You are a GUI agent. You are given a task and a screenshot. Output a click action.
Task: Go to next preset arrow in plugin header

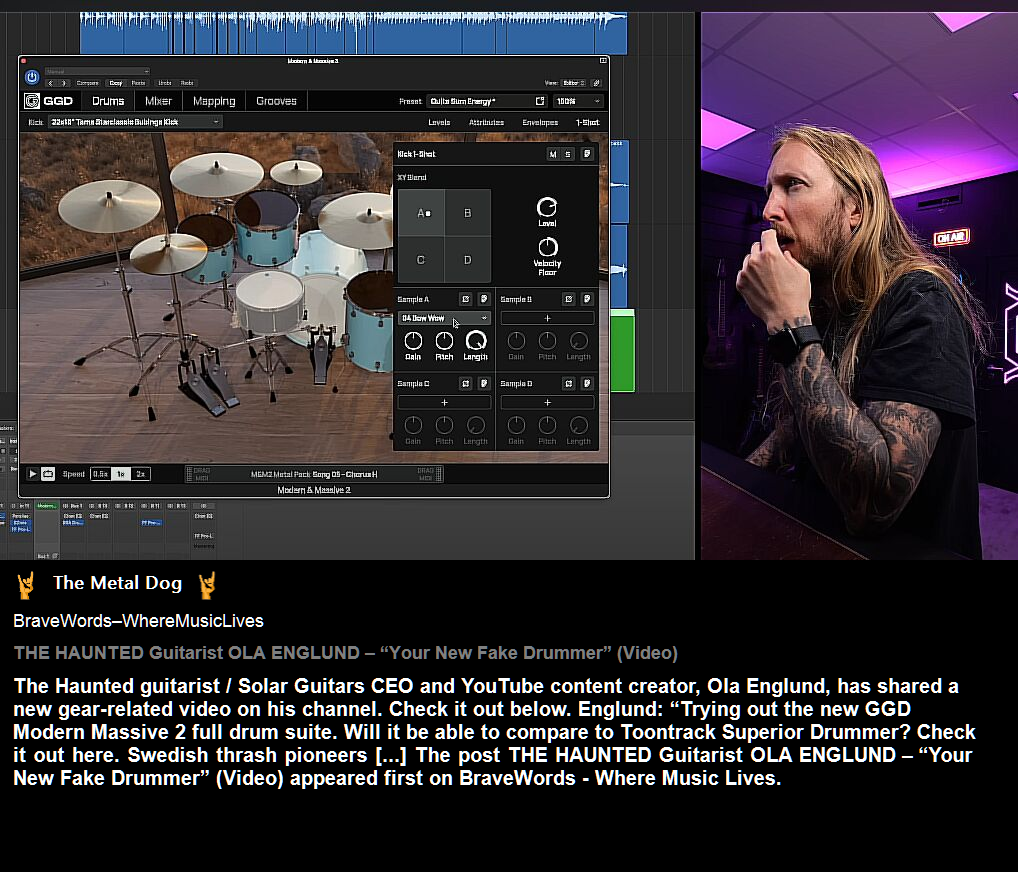click(64, 83)
